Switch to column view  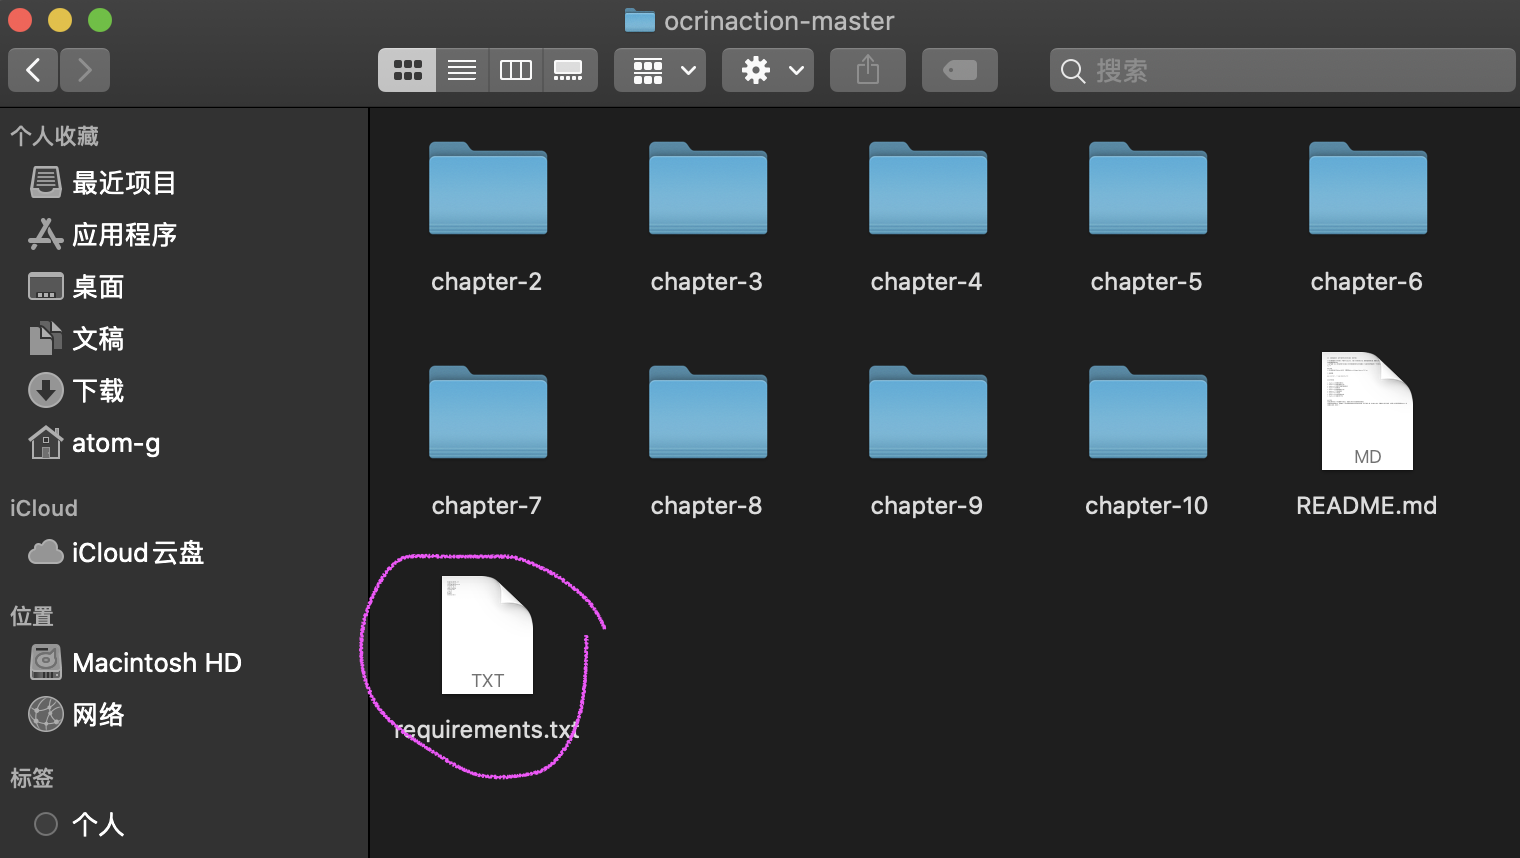coord(516,70)
